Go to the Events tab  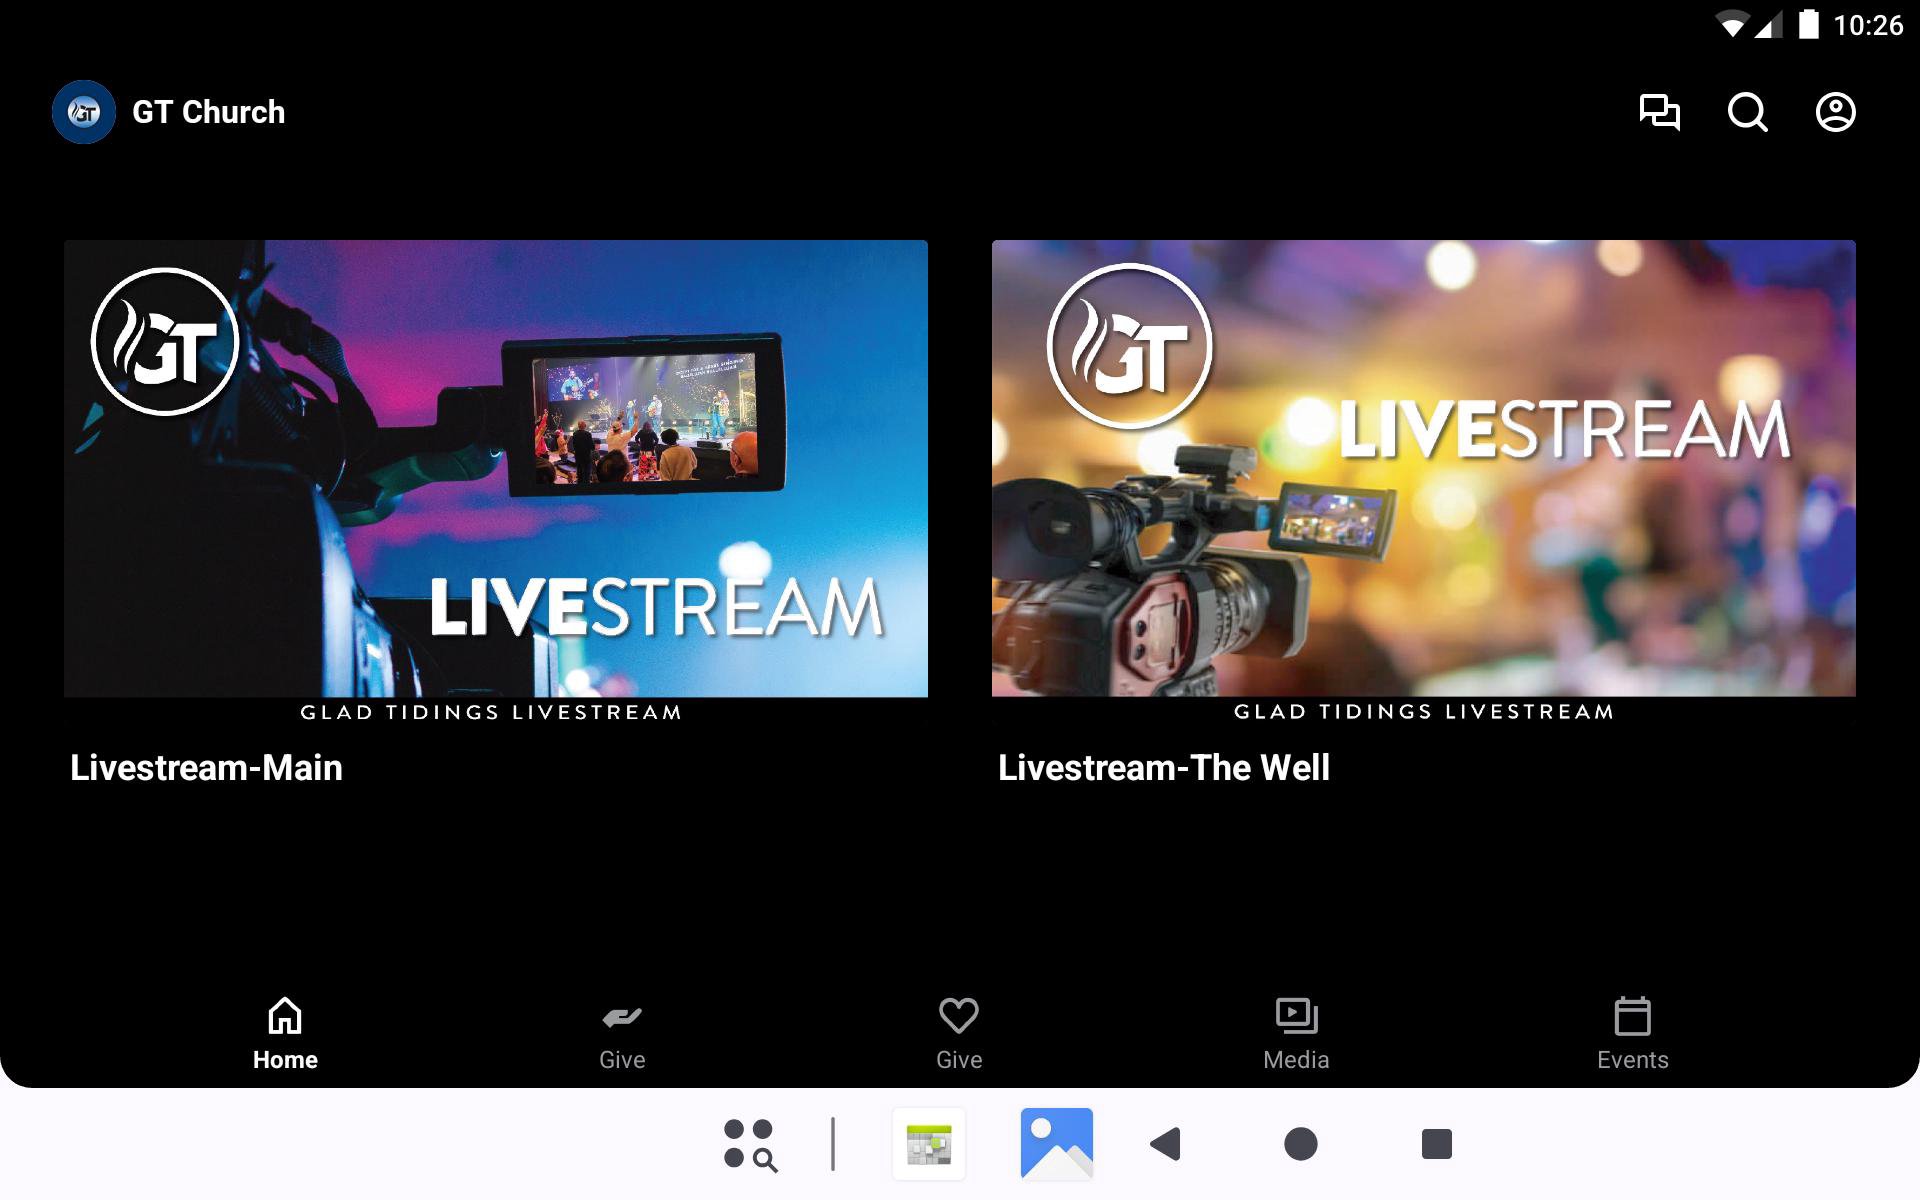[x=1632, y=1034]
